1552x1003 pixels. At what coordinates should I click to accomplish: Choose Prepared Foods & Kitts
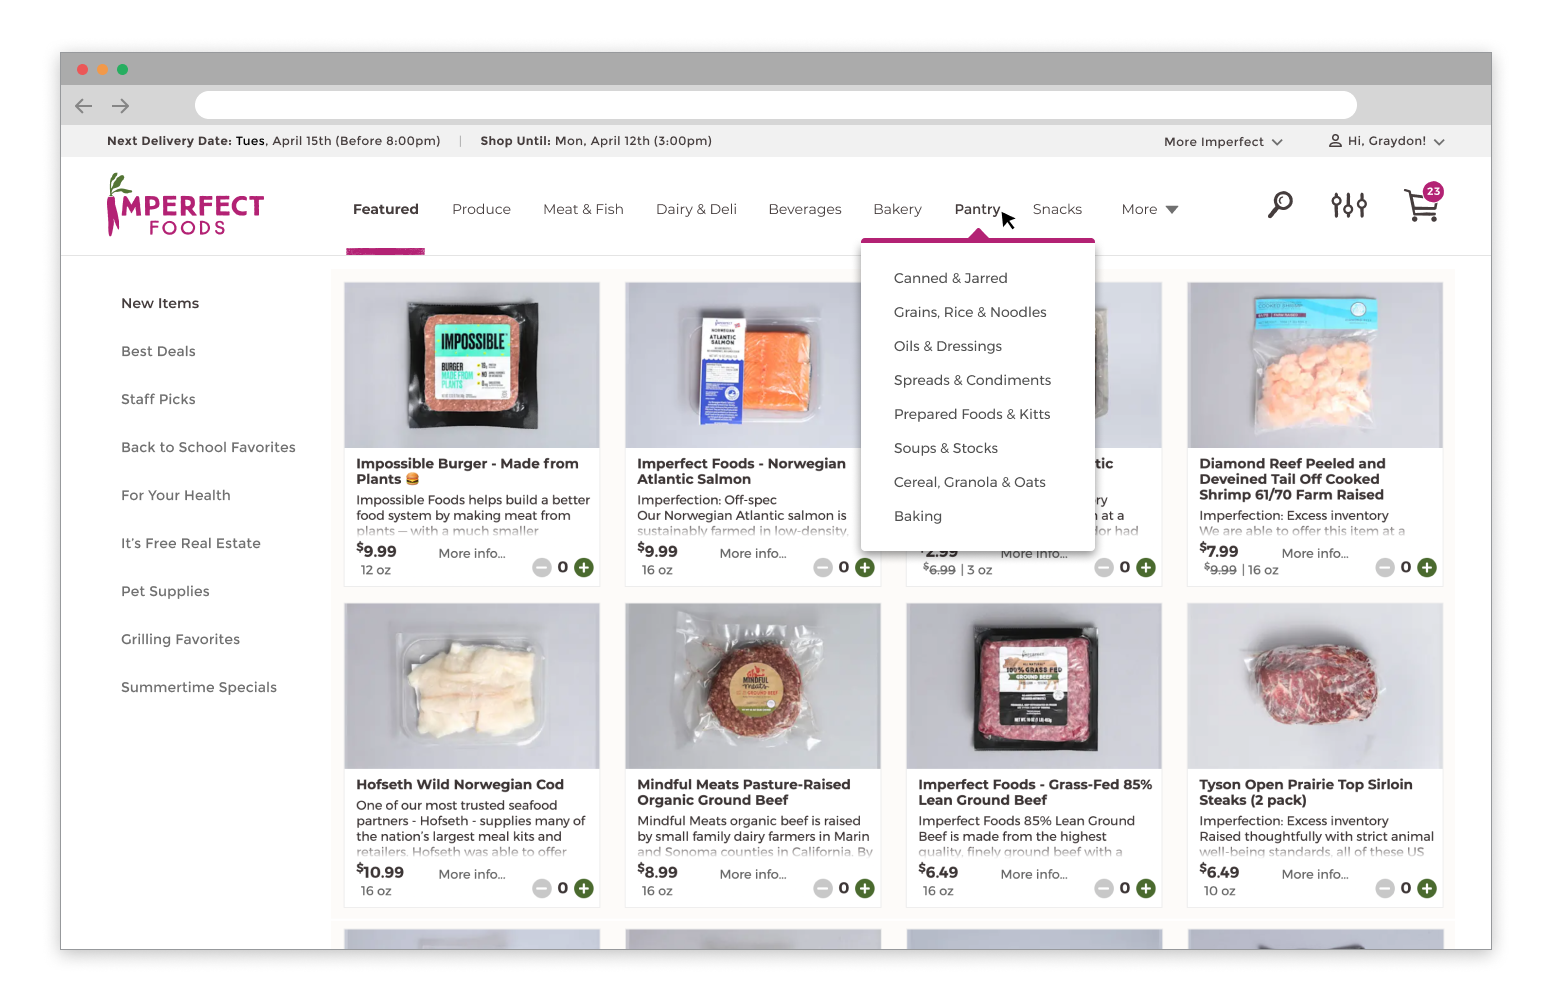(x=972, y=414)
